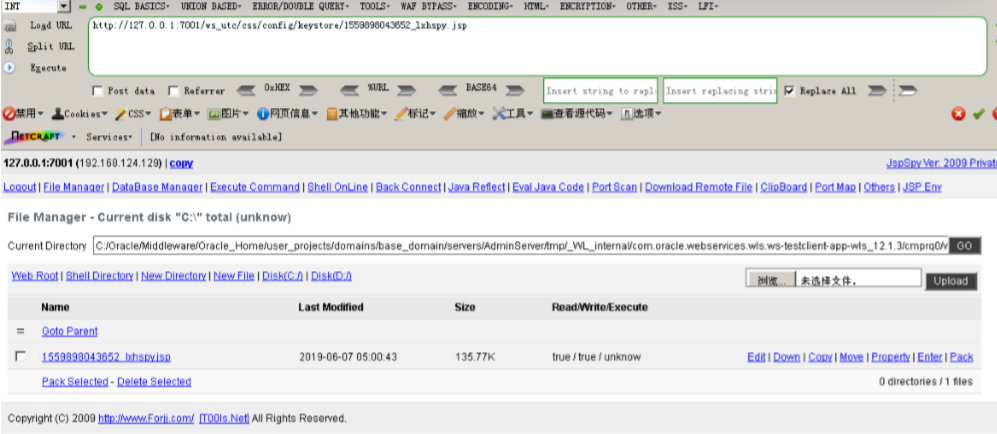Open the TOOLS menu in HackBar
This screenshot has height=434, width=997.
click(375, 6)
